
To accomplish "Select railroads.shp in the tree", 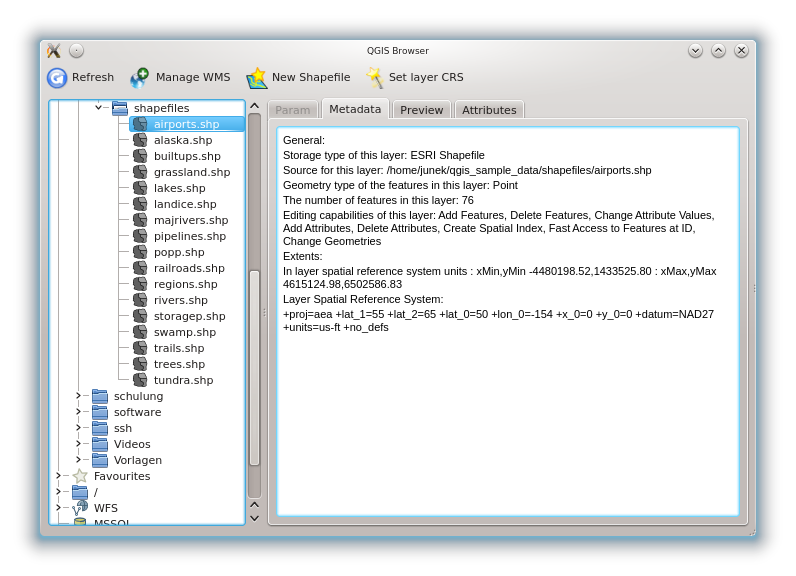I will (189, 268).
